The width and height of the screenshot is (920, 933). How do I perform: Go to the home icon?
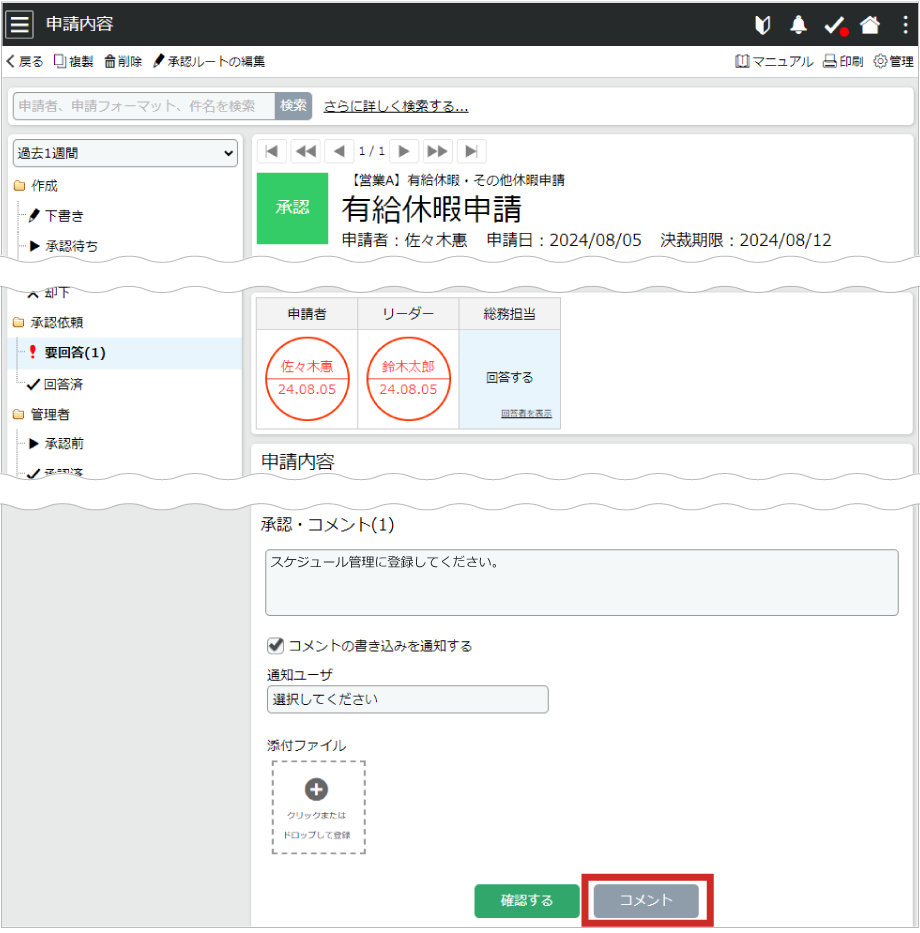tap(870, 25)
